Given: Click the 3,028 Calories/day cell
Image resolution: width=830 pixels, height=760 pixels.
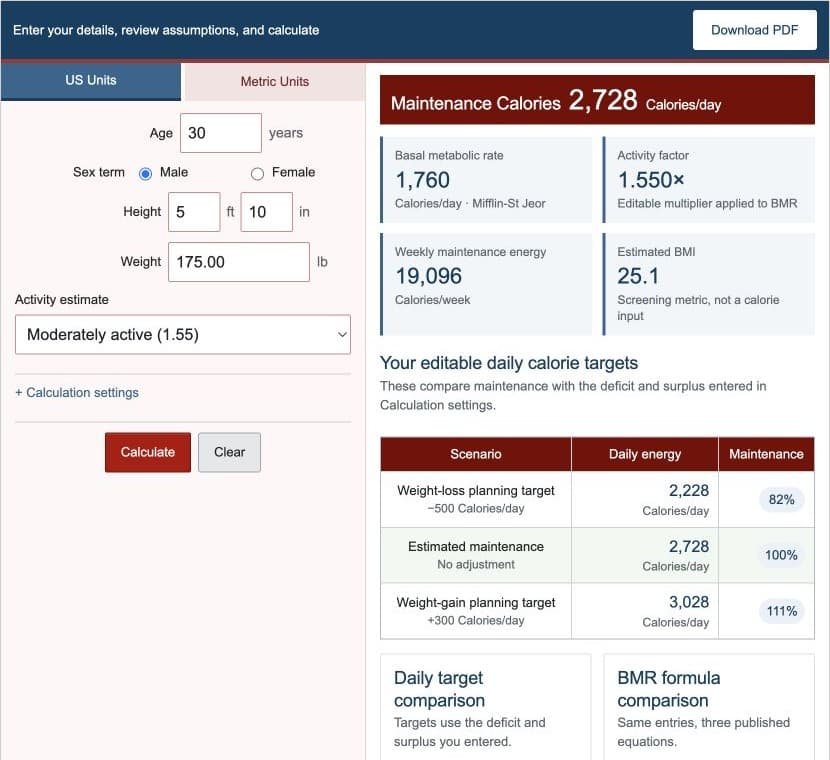Looking at the screenshot, I should [x=645, y=611].
